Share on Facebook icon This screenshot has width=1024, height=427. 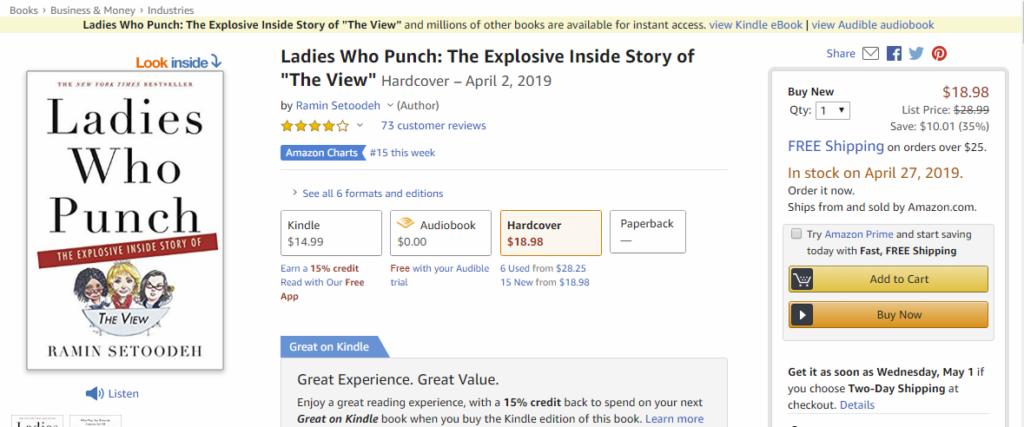click(894, 54)
